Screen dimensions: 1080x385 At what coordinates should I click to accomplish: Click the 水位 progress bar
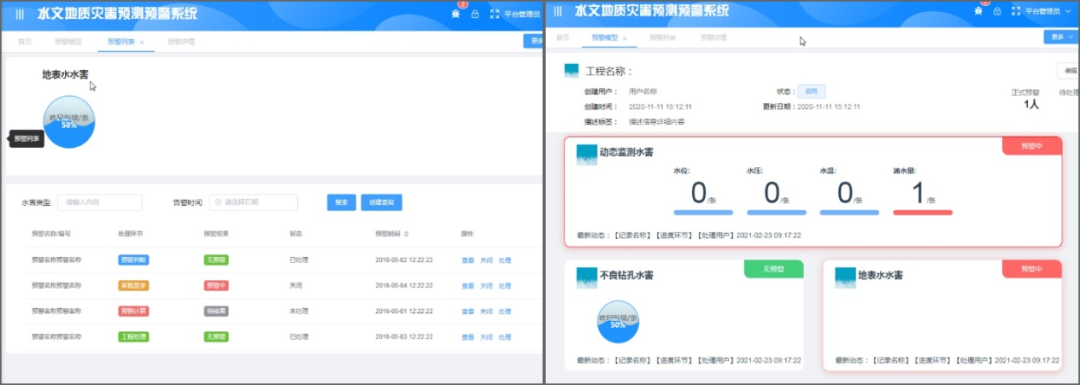pyautogui.click(x=703, y=213)
